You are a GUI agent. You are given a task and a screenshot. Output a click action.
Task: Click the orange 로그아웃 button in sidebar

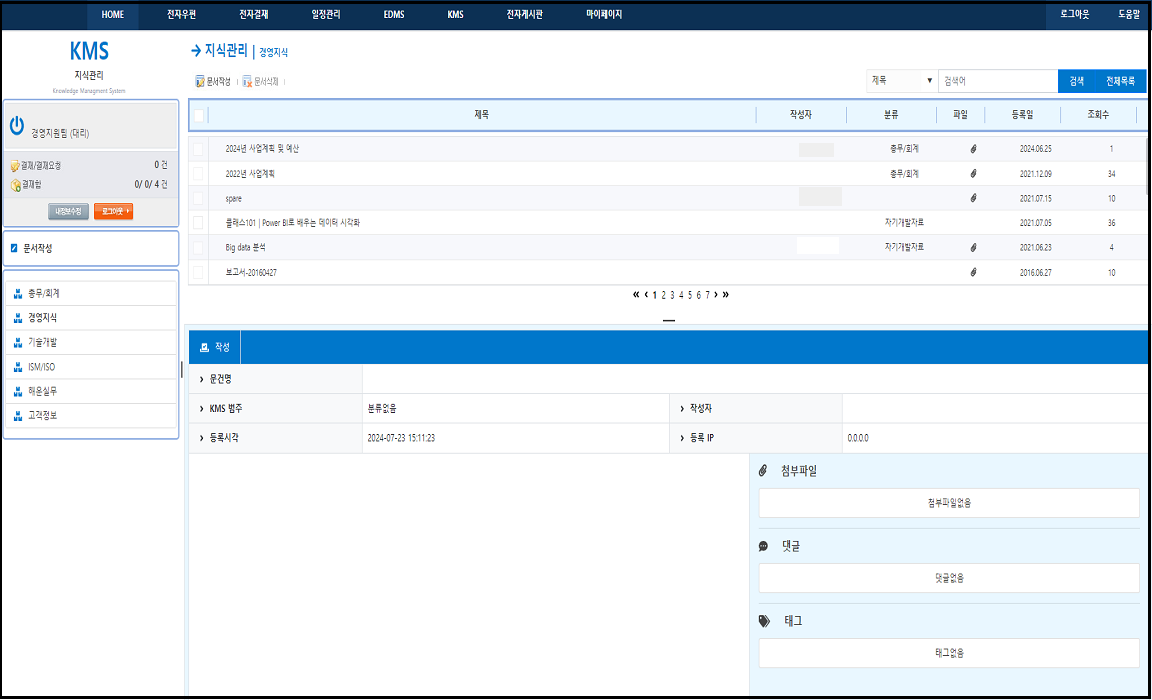[113, 212]
